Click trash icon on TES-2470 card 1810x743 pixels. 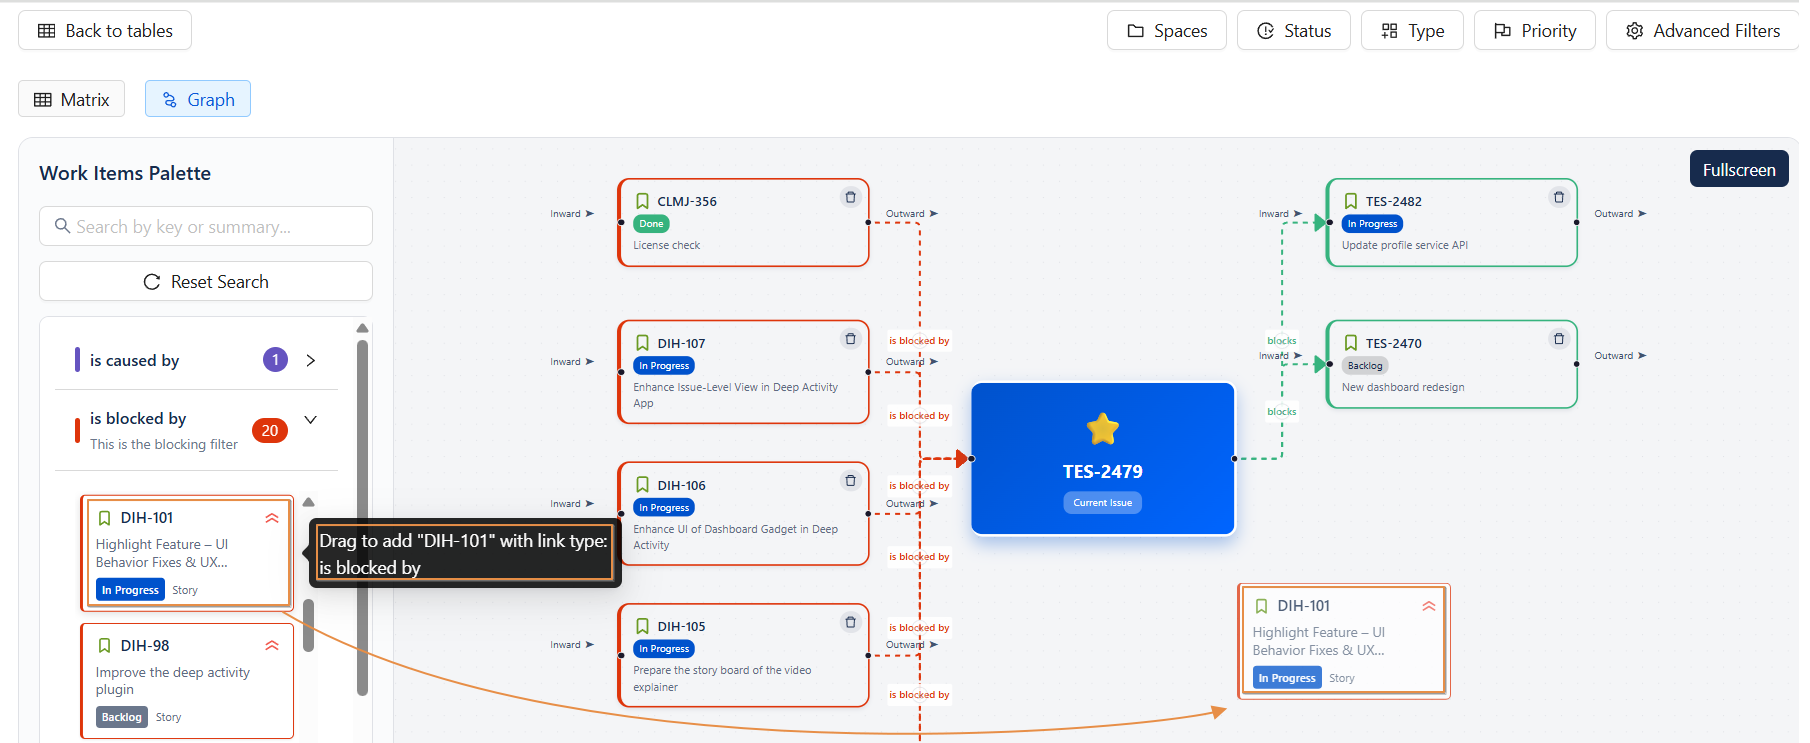pyautogui.click(x=1558, y=339)
